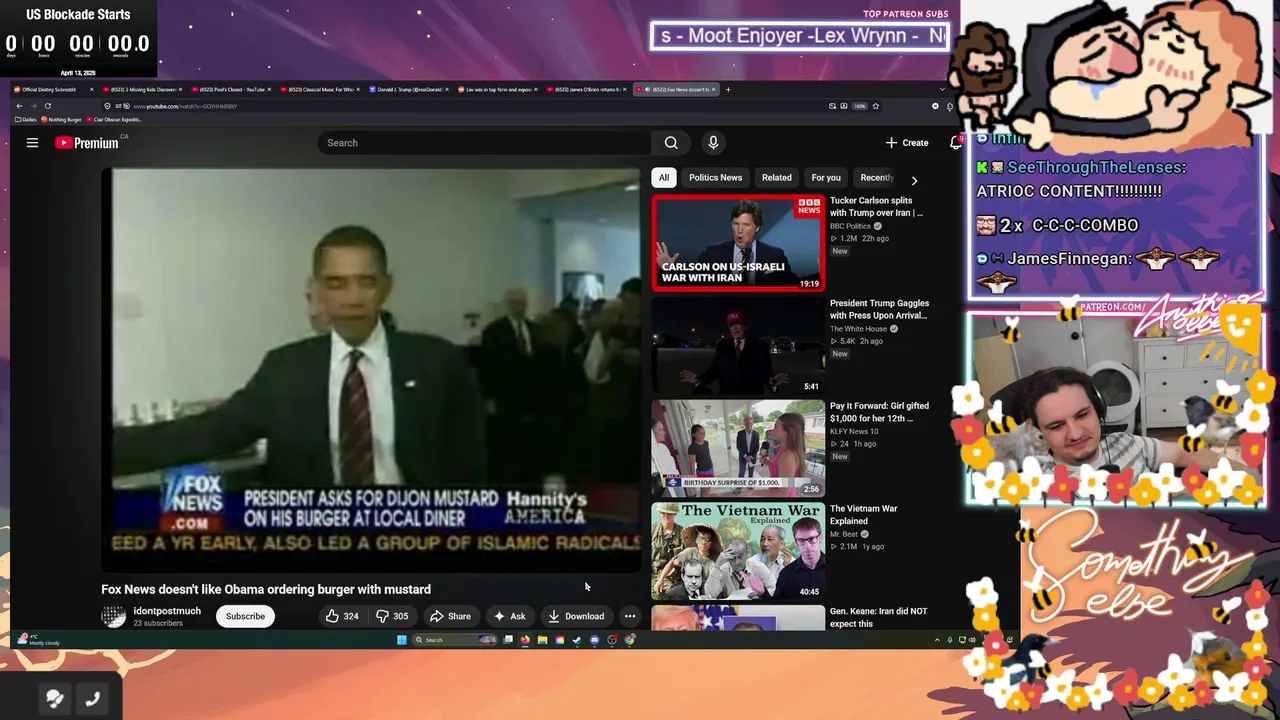The height and width of the screenshot is (720, 1280).
Task: Open Firefox from the taskbar
Action: [x=525, y=640]
